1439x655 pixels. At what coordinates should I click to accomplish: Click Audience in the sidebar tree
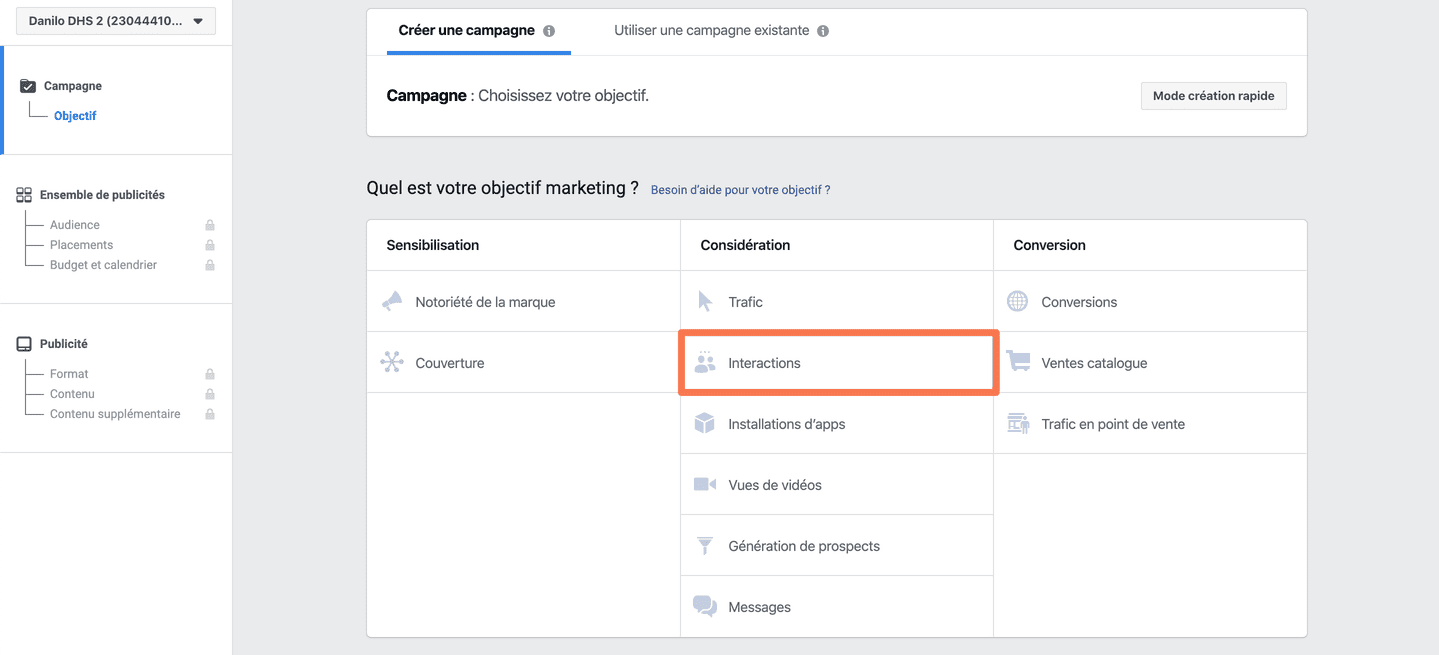75,225
